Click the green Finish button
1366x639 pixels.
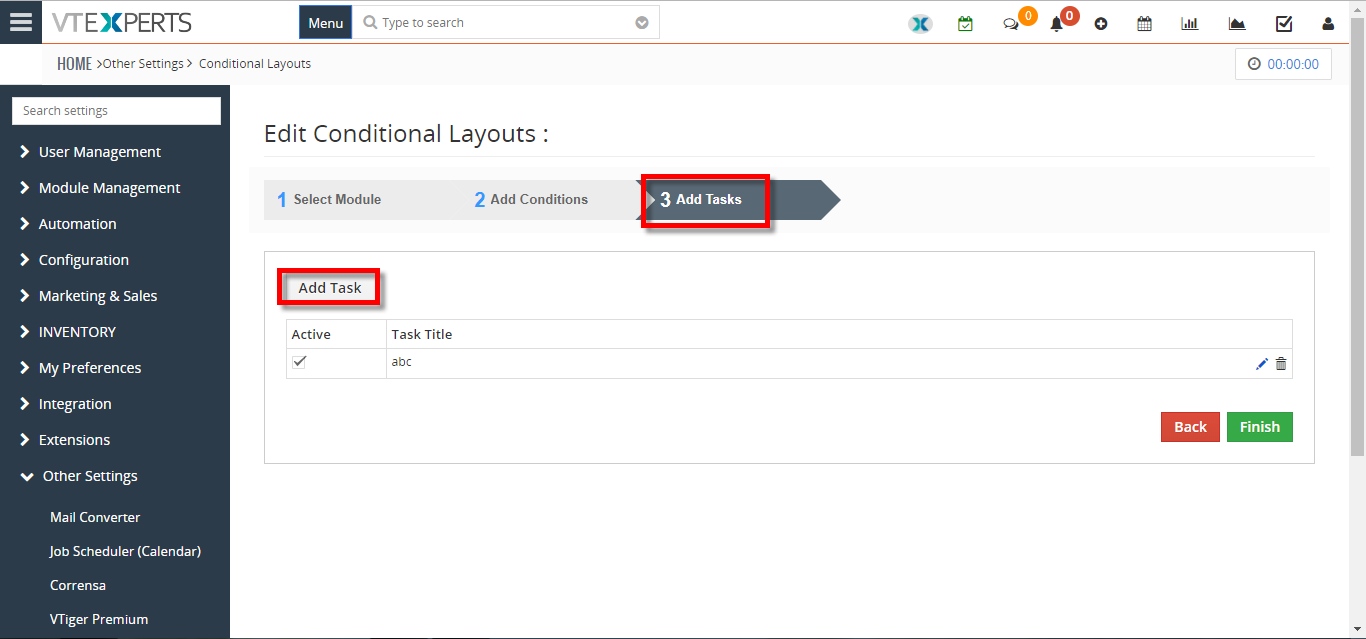[1260, 427]
